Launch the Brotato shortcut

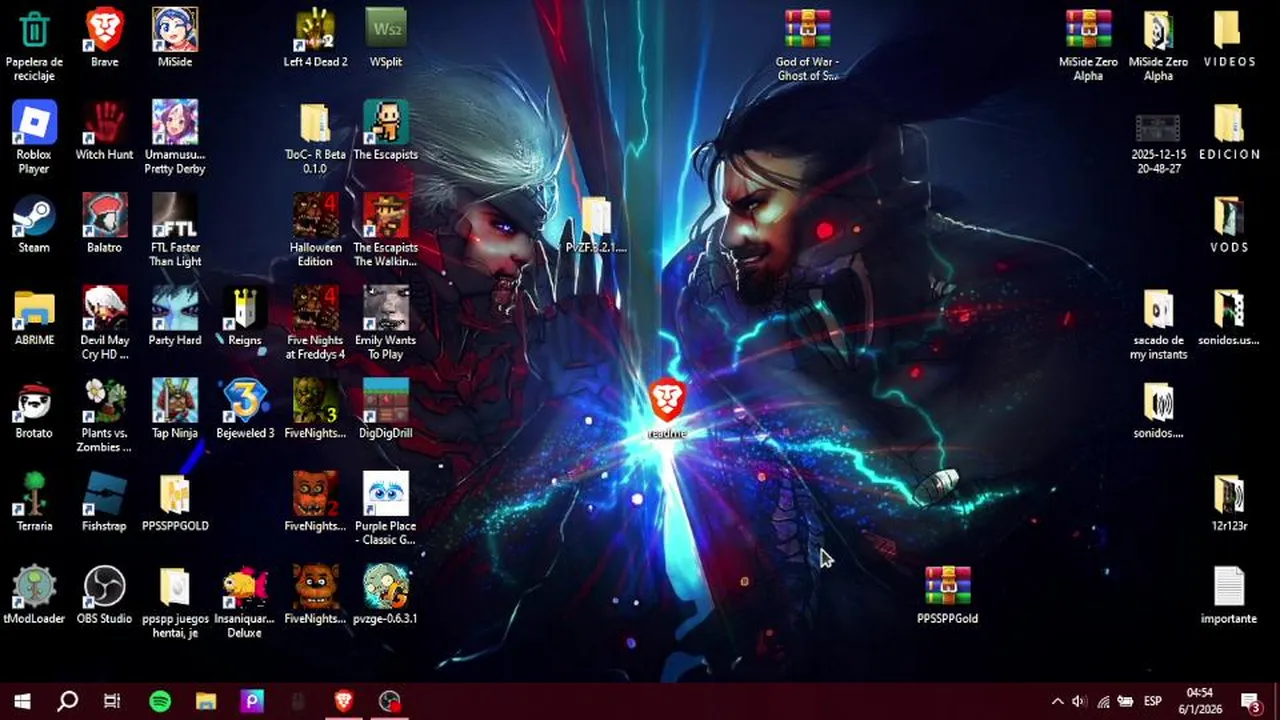pos(34,410)
